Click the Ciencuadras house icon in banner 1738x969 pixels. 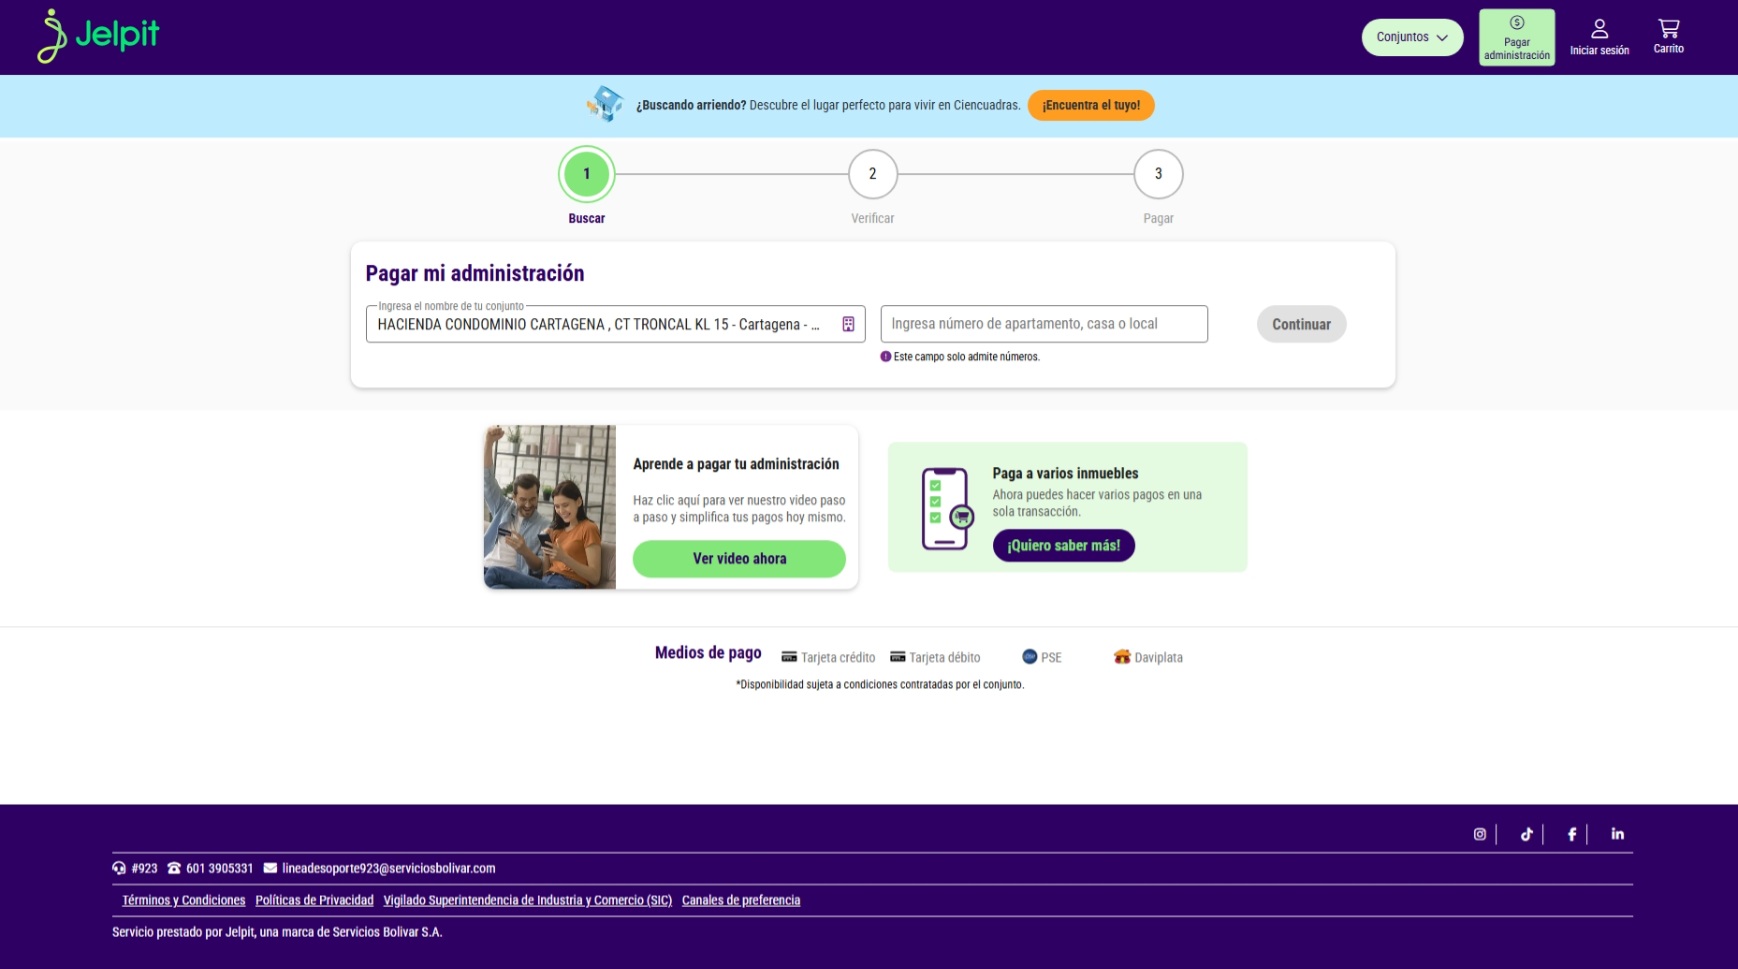coord(605,104)
